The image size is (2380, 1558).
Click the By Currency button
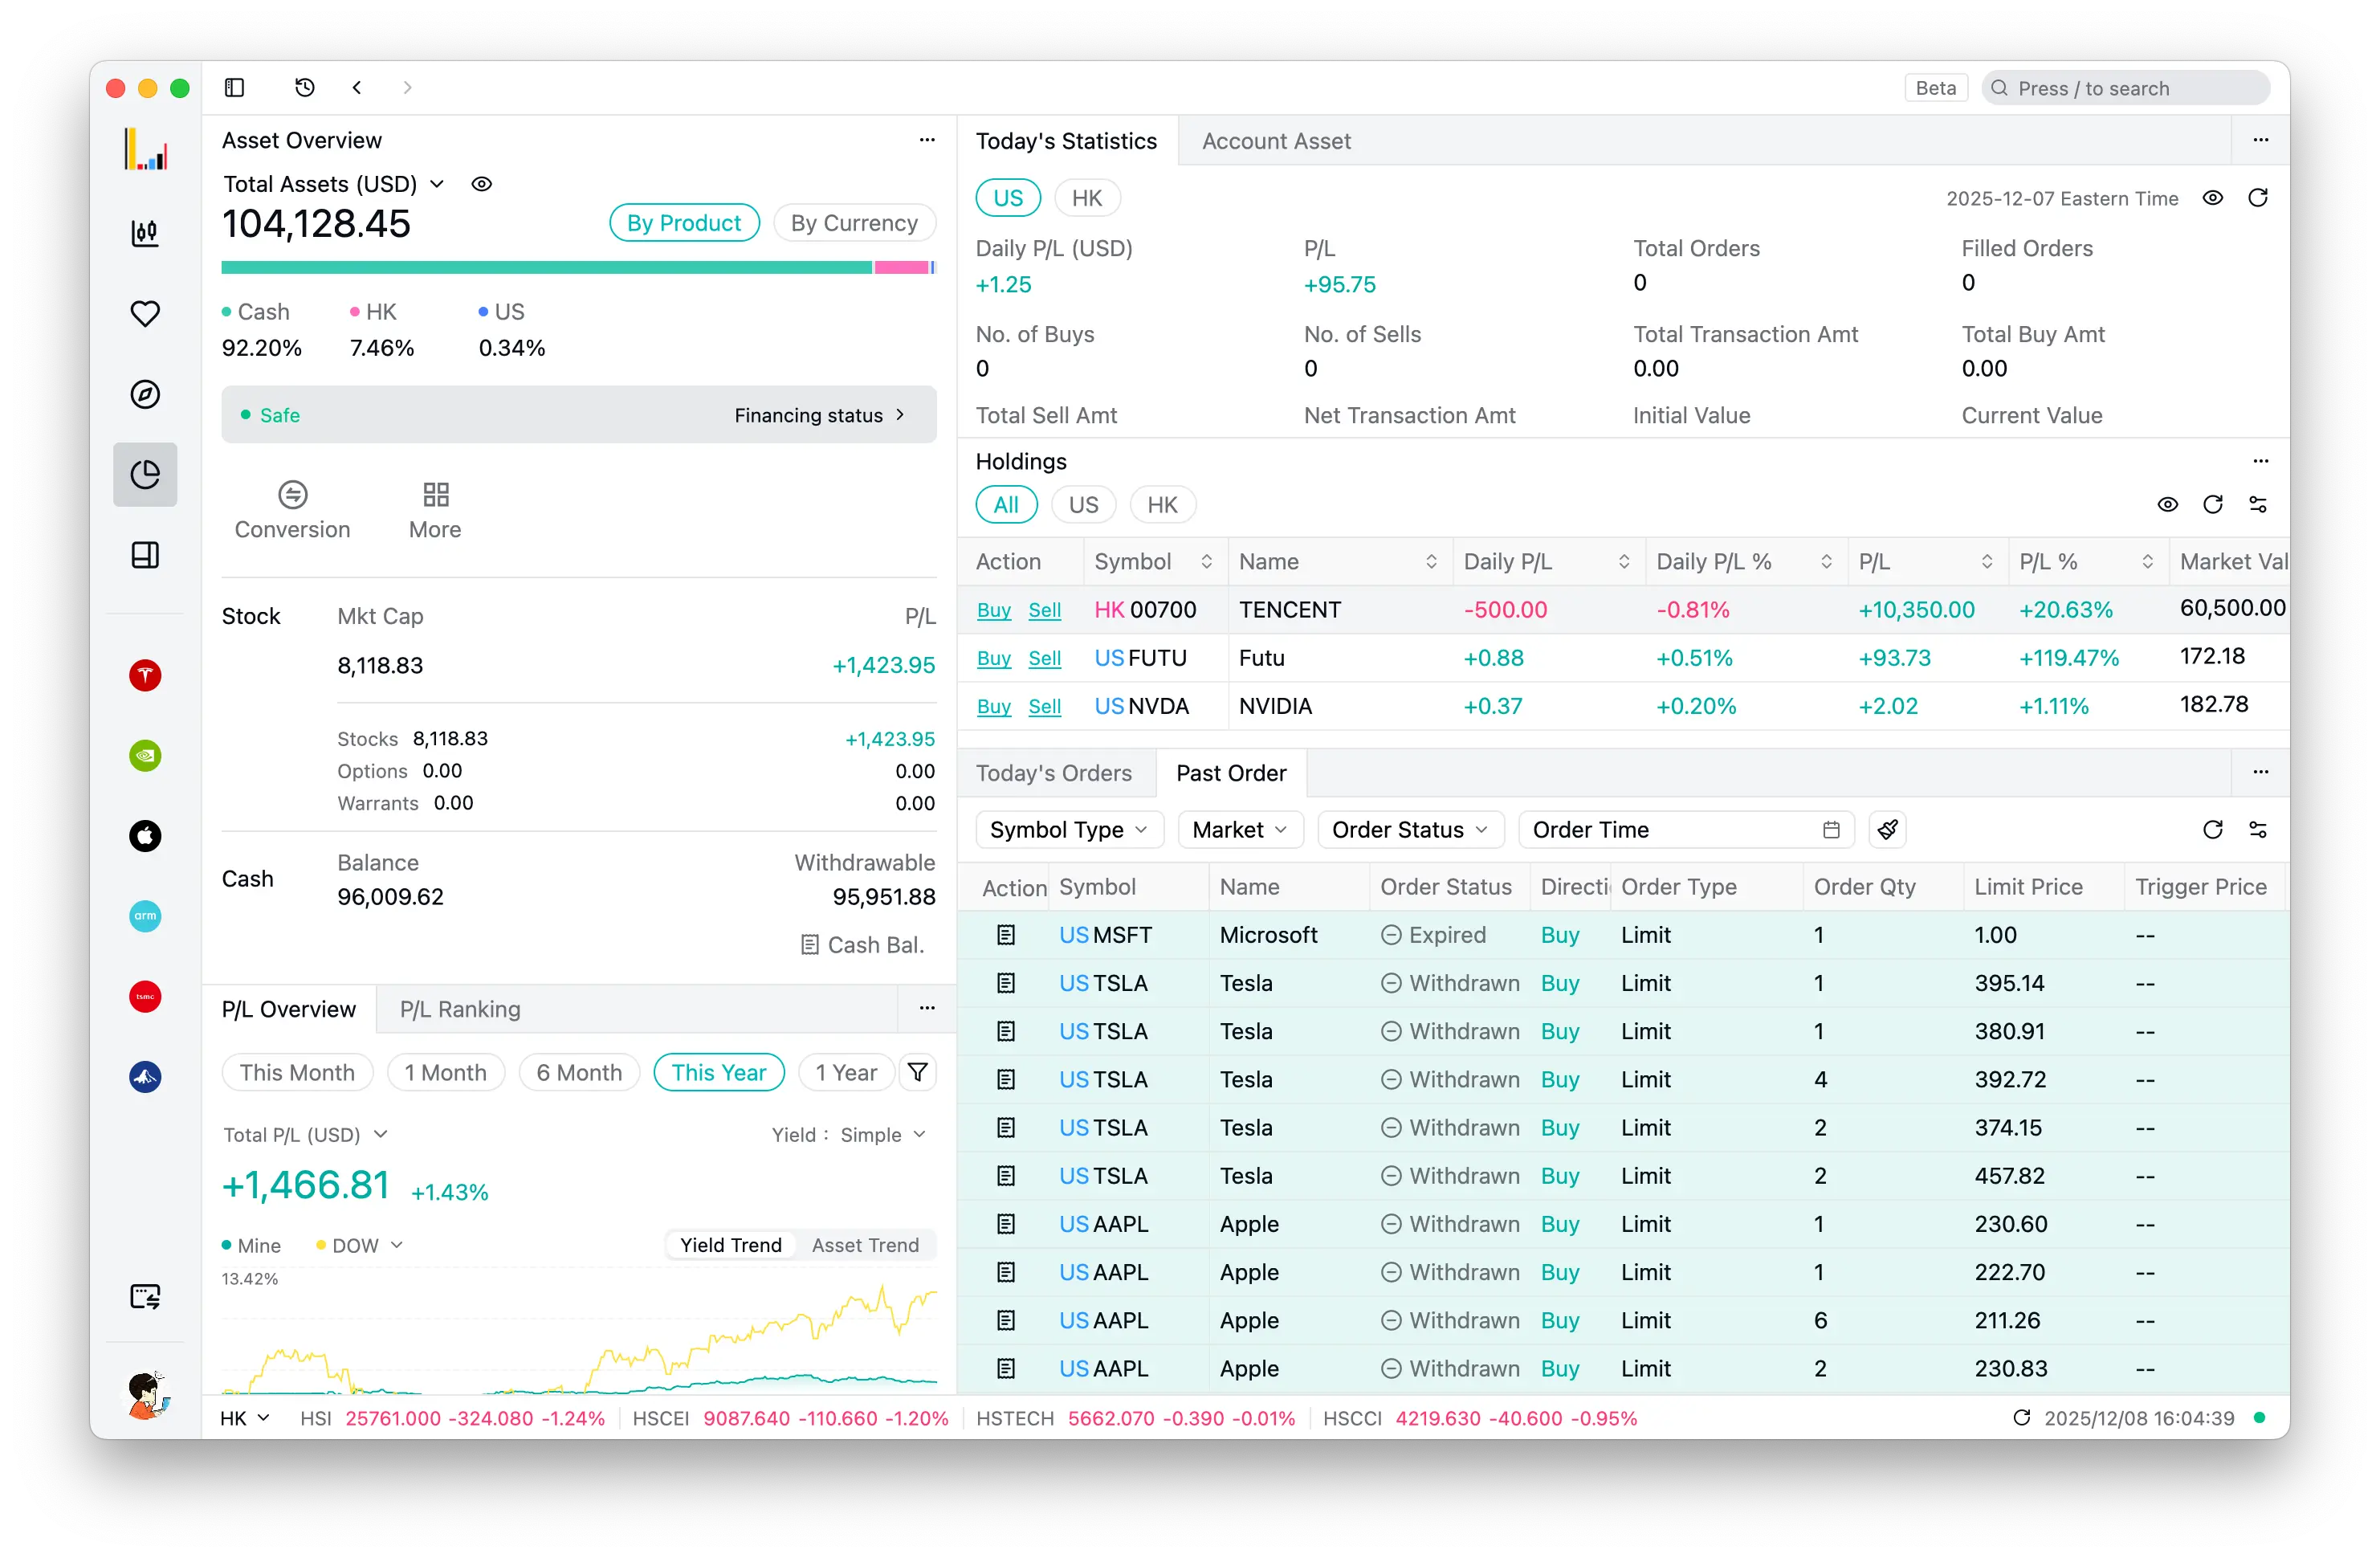click(x=854, y=223)
